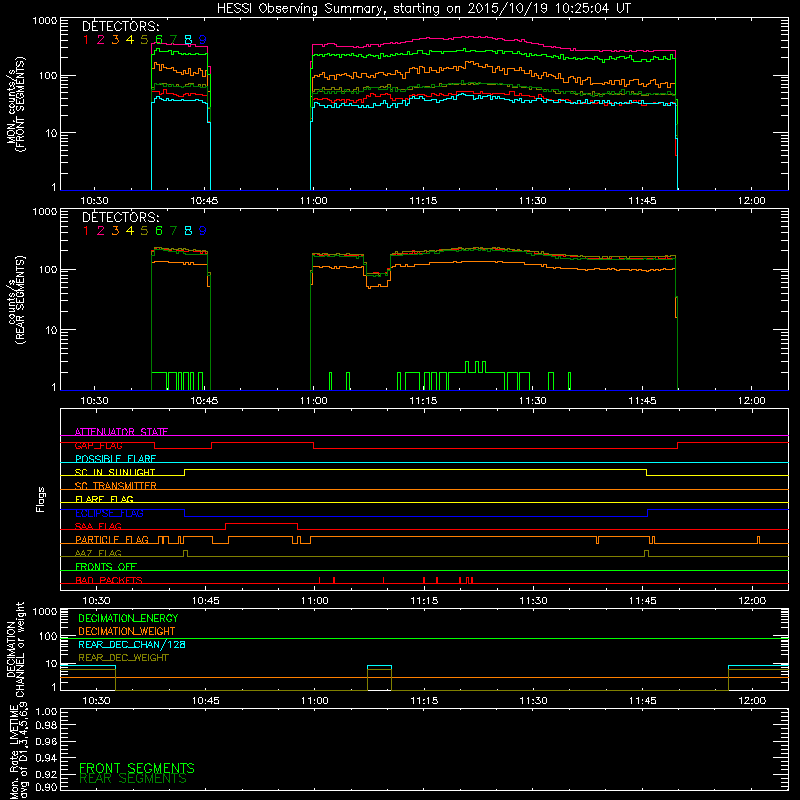Click the 11:15 tick label below front segments plot
Screen dimensions: 800x800
[423, 201]
